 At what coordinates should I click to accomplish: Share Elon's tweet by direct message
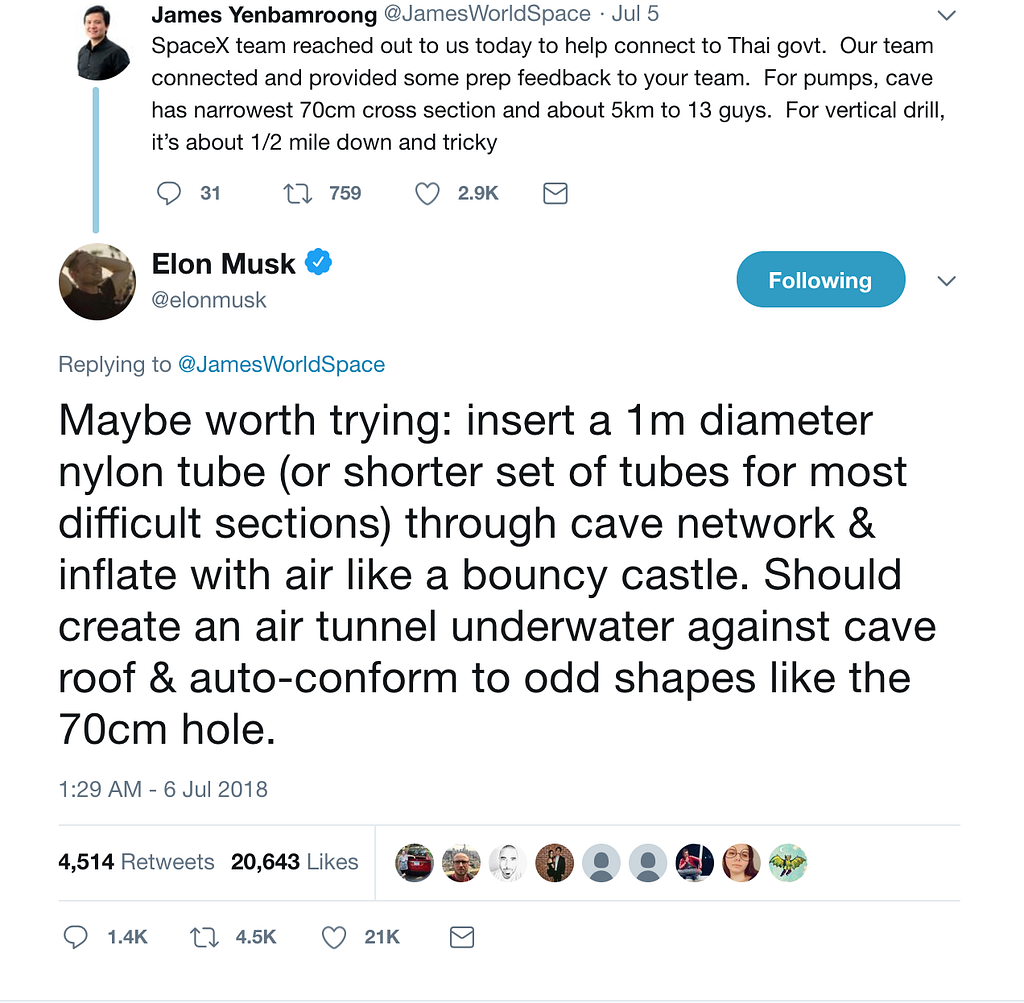[461, 937]
